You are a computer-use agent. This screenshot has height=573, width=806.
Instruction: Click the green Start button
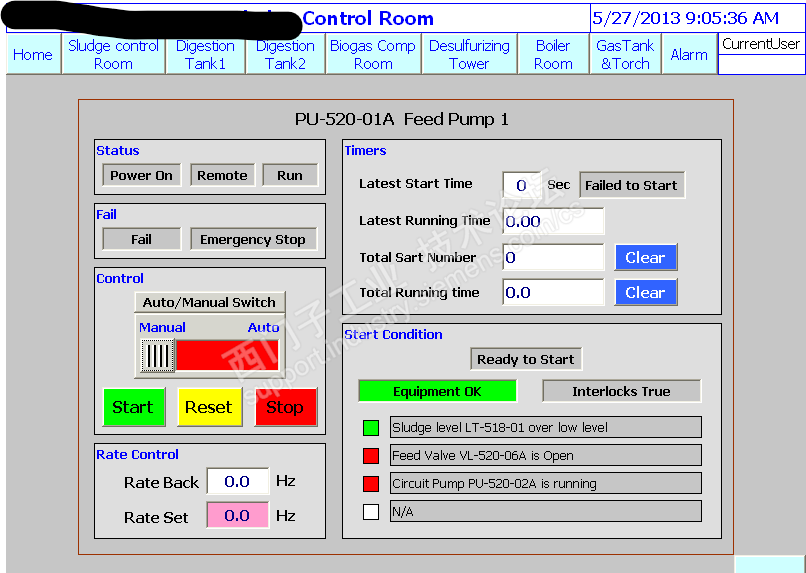pos(134,407)
